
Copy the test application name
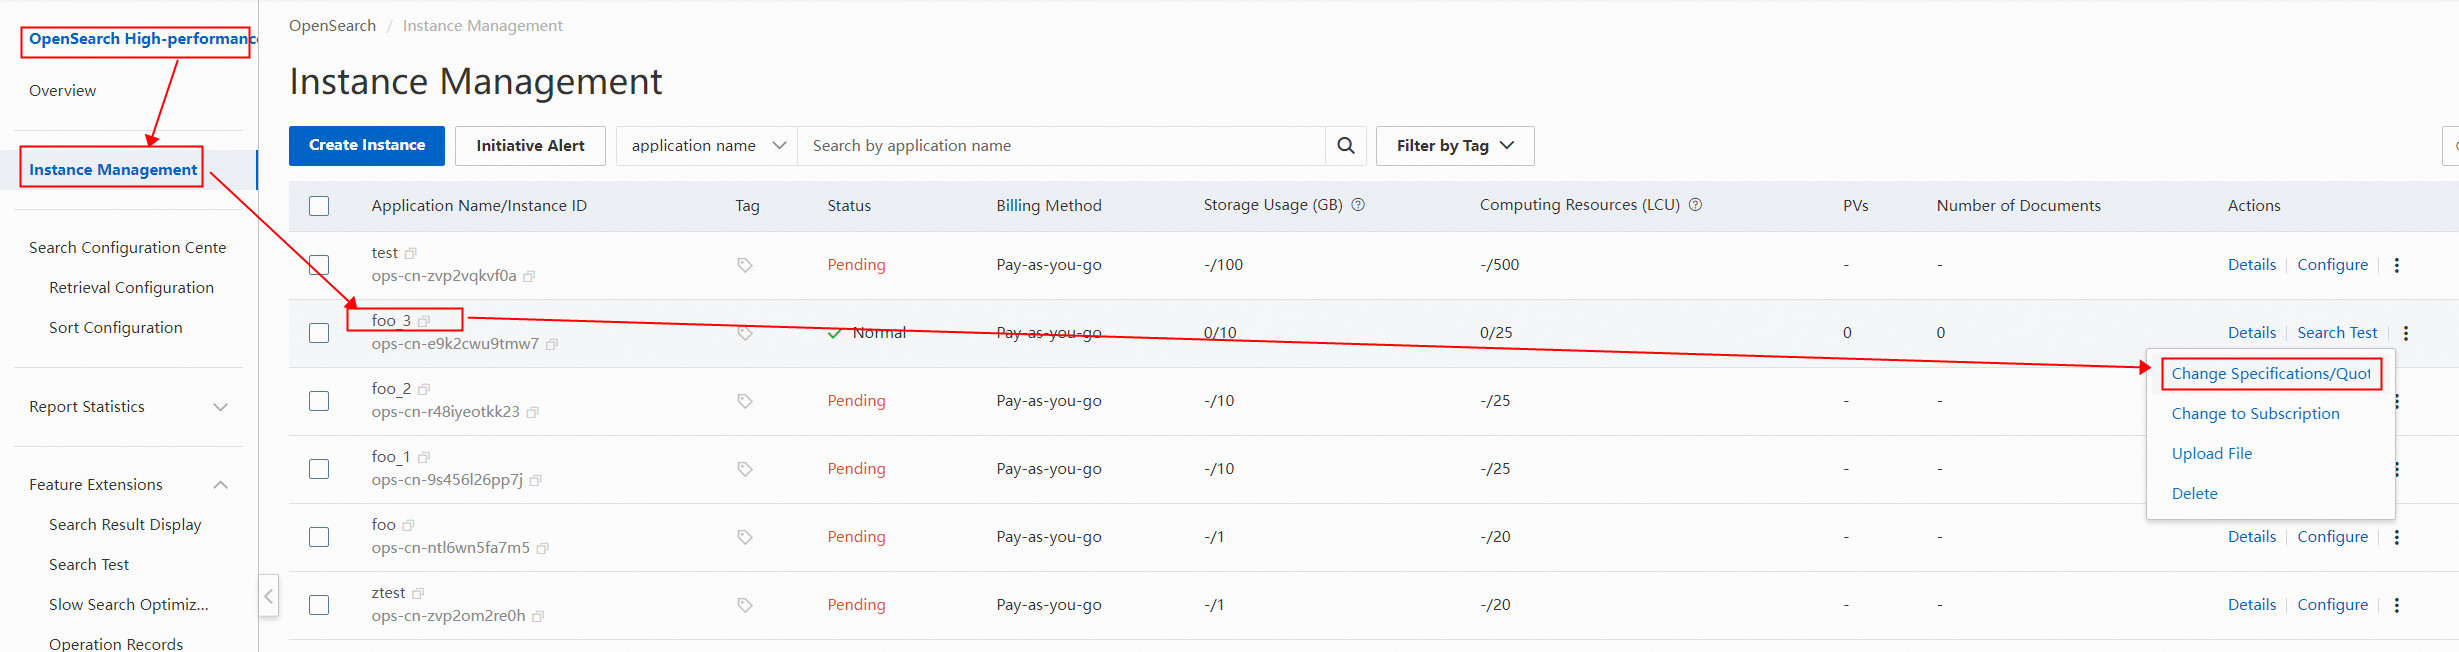[x=411, y=254]
